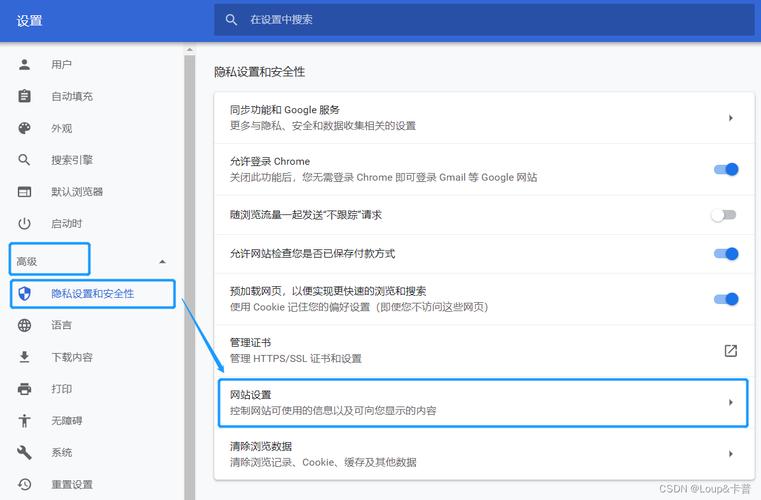Click the restore clock icon beside 重置设置
The height and width of the screenshot is (500, 761).
[24, 484]
